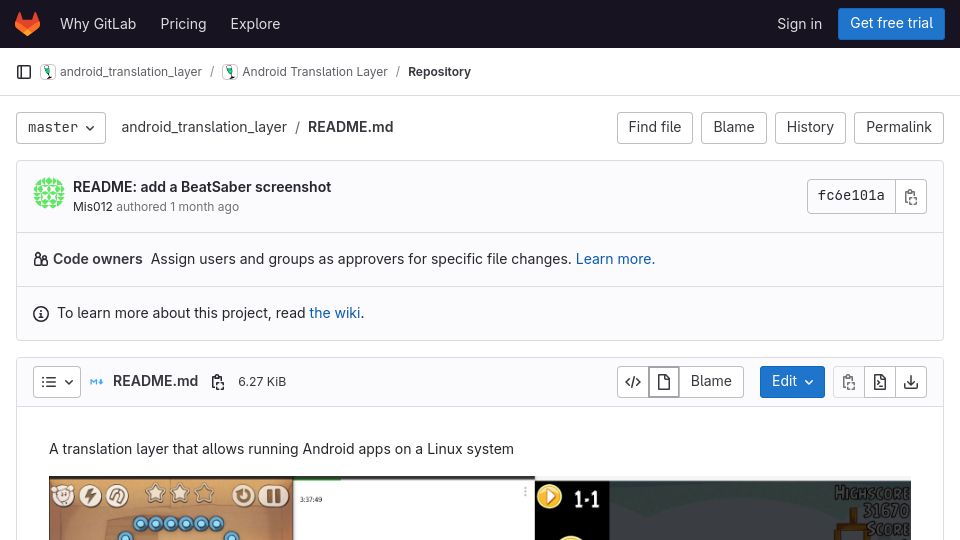Screen dimensions: 960x540
Task: Open Blame in the file header toolbar
Action: click(711, 381)
